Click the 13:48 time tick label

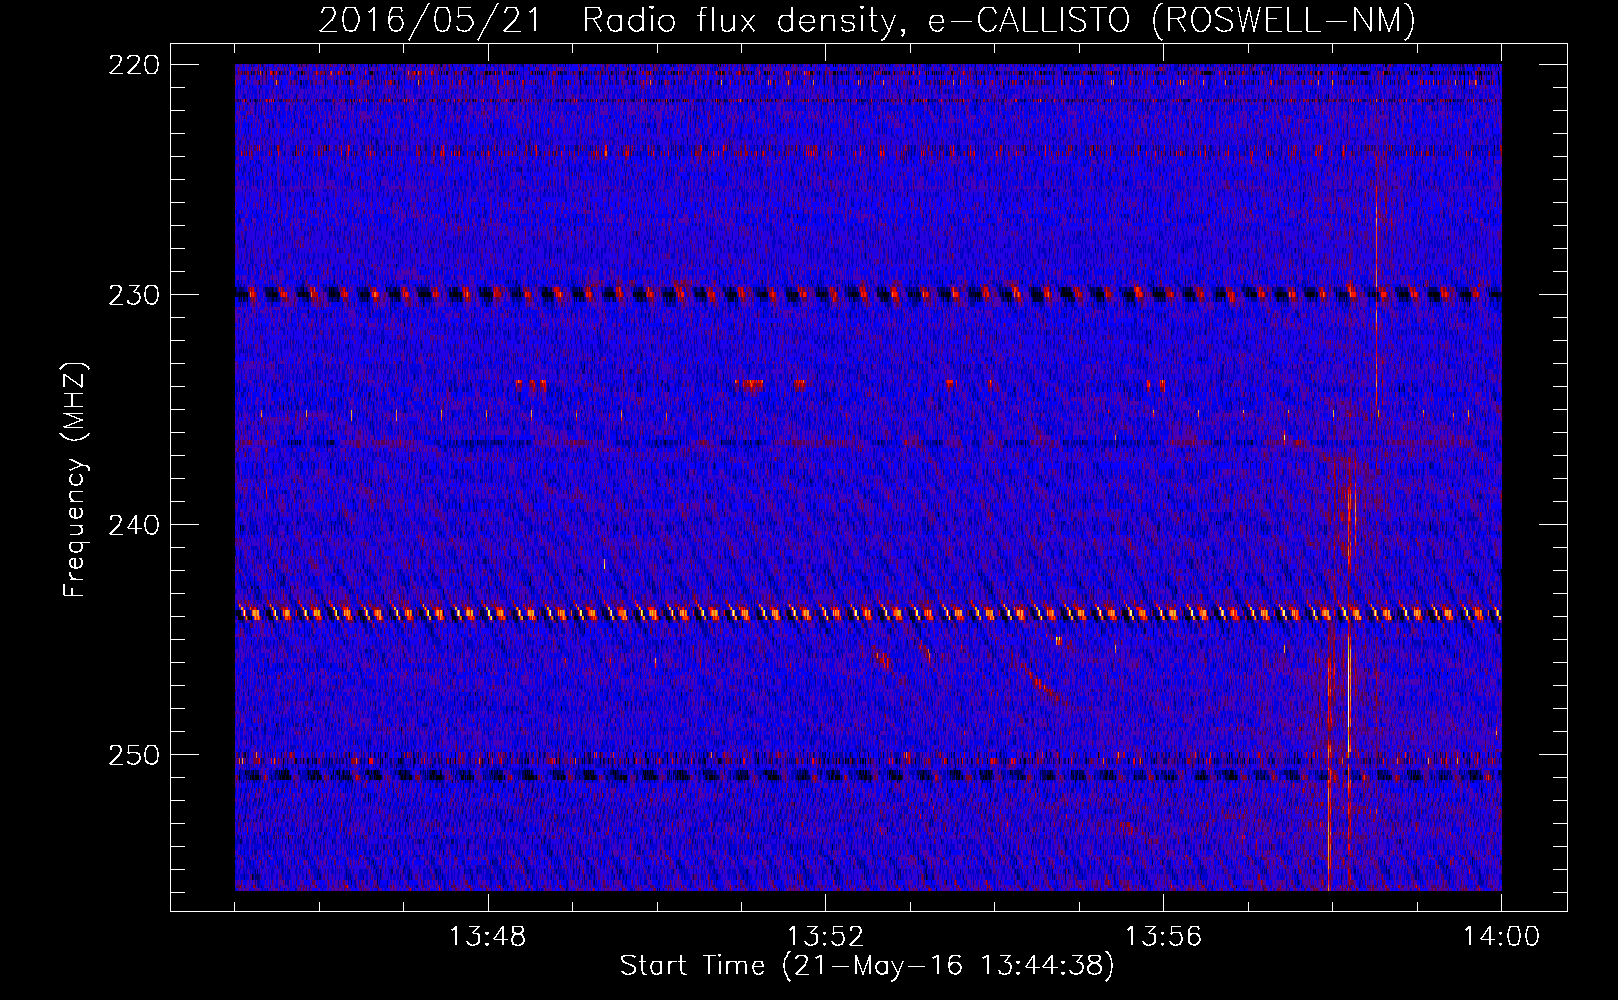tap(488, 937)
